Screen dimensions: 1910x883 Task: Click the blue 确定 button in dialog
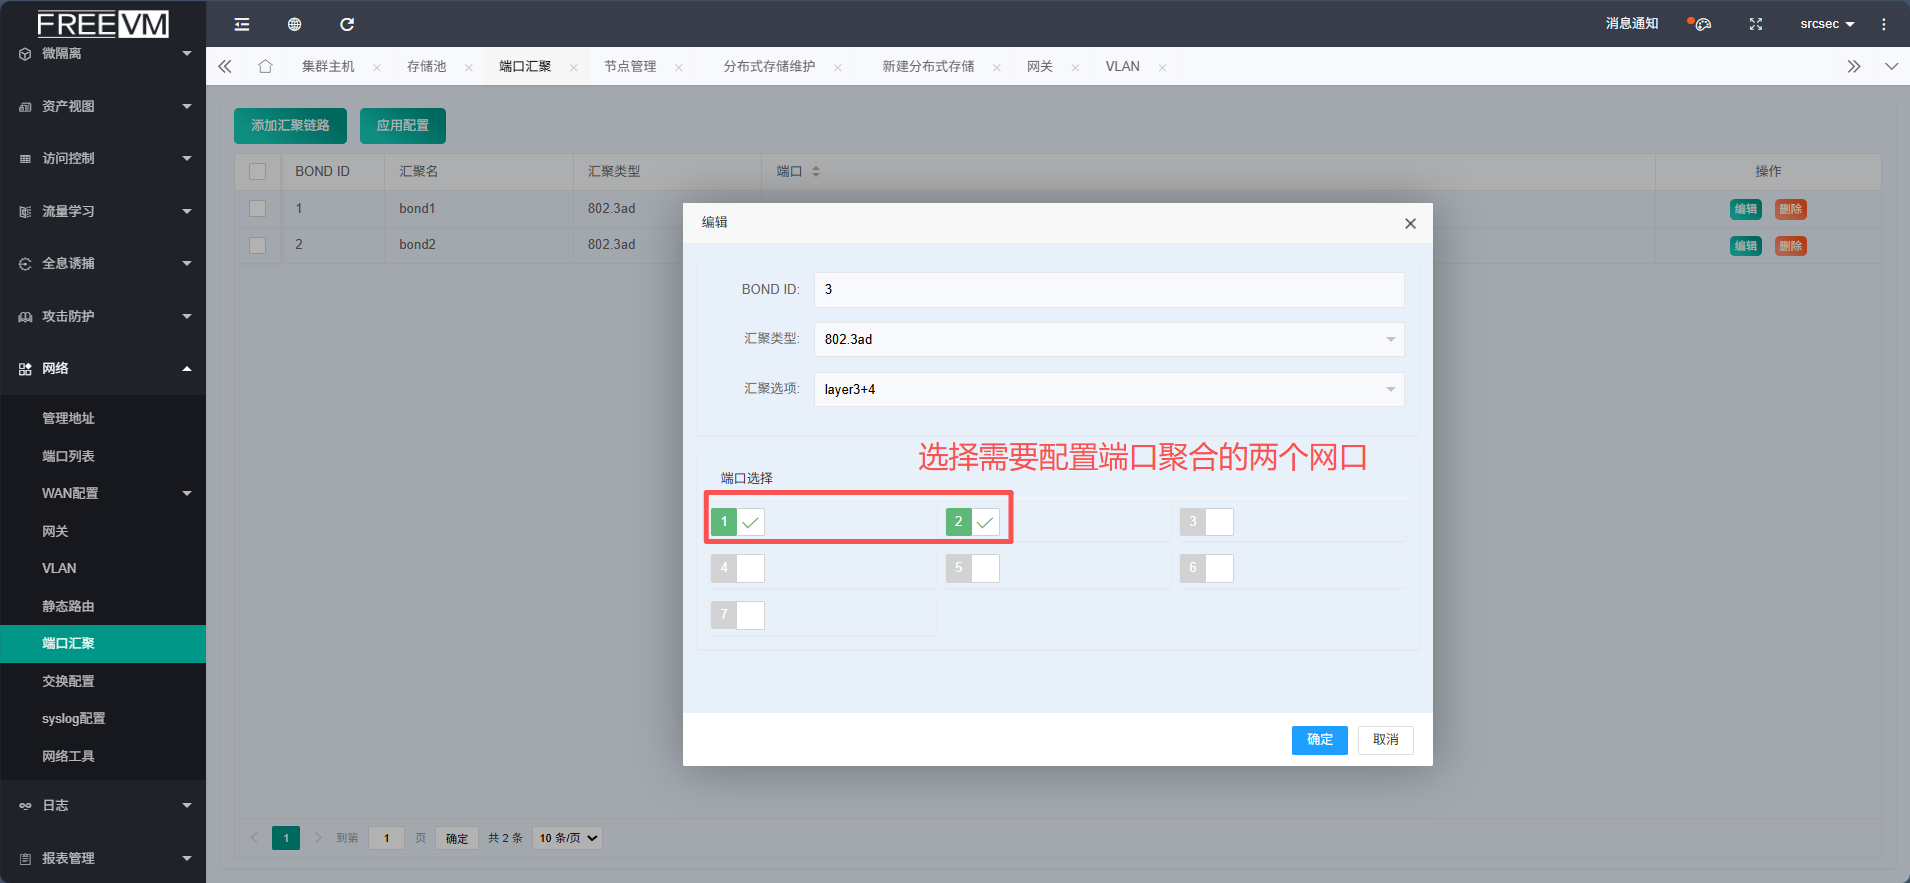1319,740
